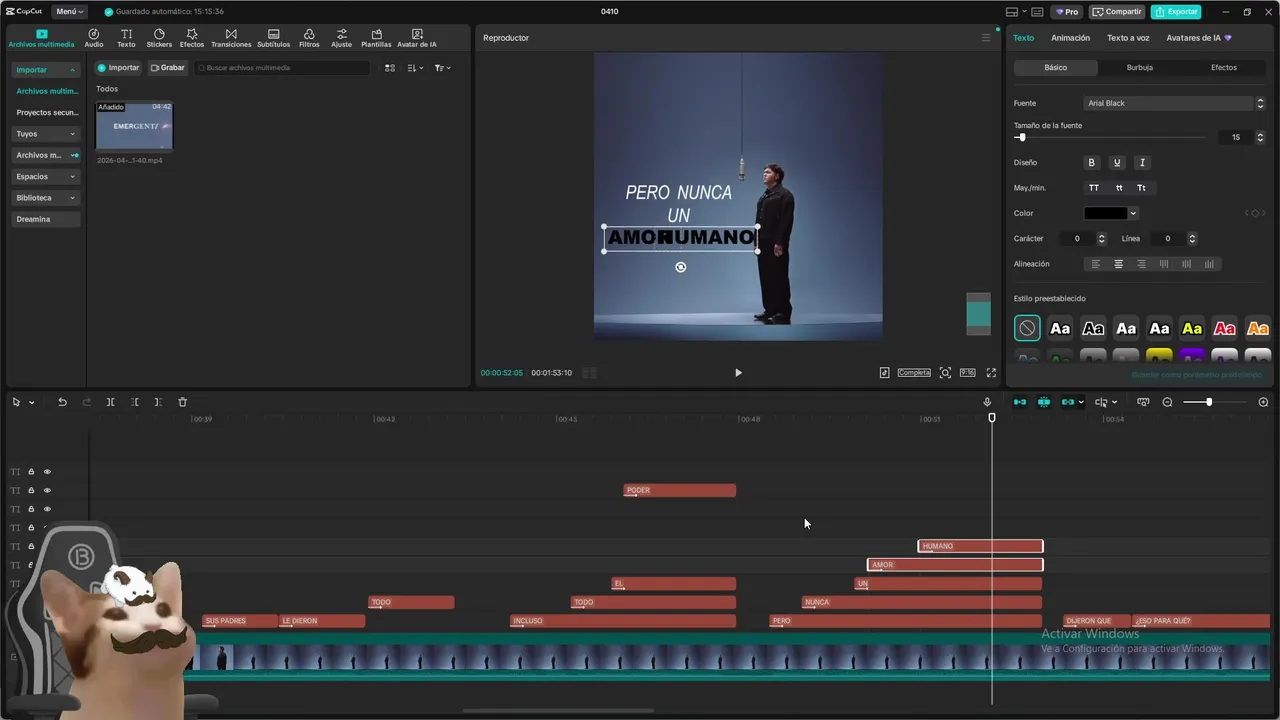Set text to all lowercase (tt)
This screenshot has height=720, width=1280.
pos(1118,188)
